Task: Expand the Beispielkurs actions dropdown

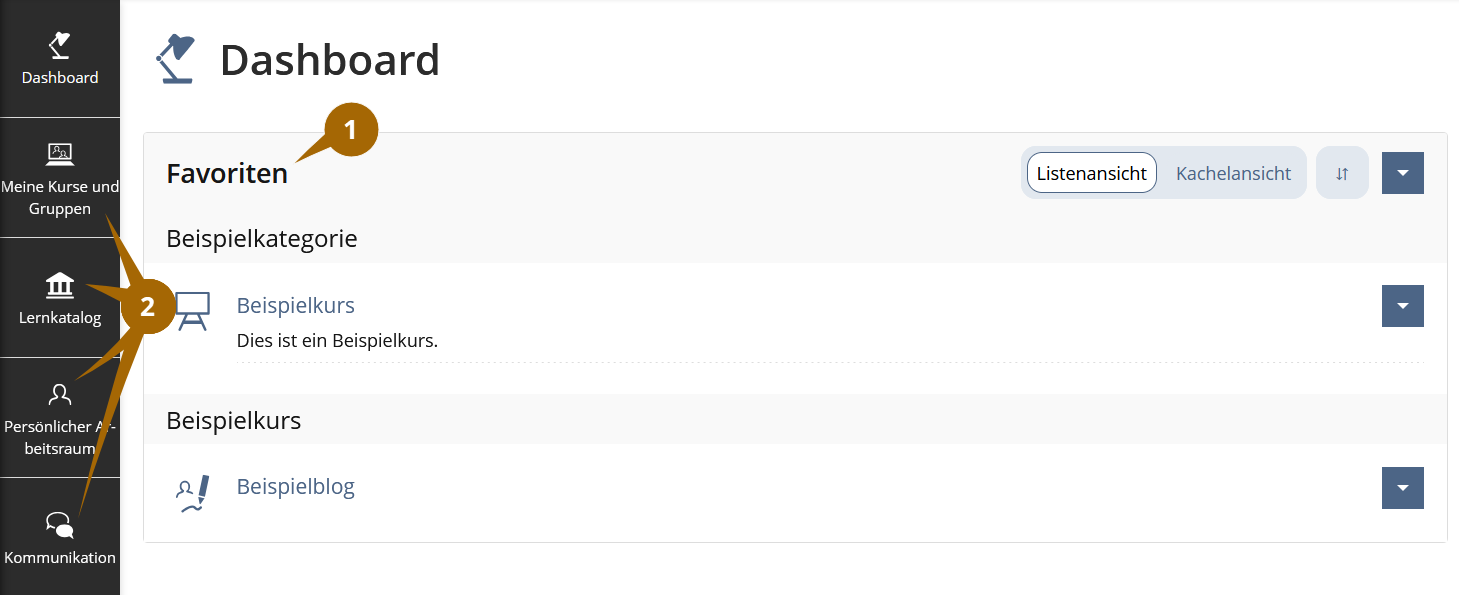Action: [x=1402, y=306]
